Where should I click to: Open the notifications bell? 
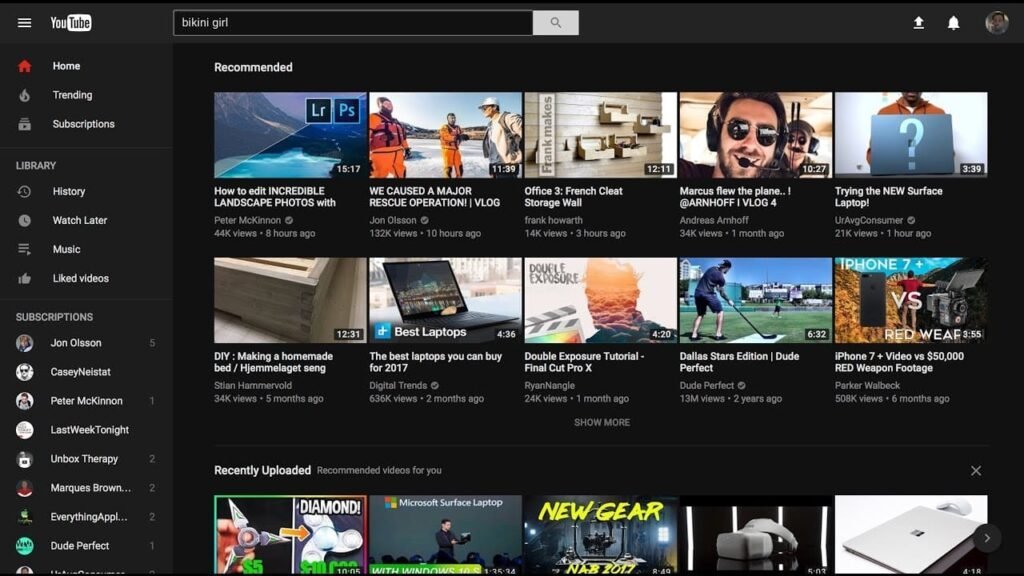tap(956, 22)
